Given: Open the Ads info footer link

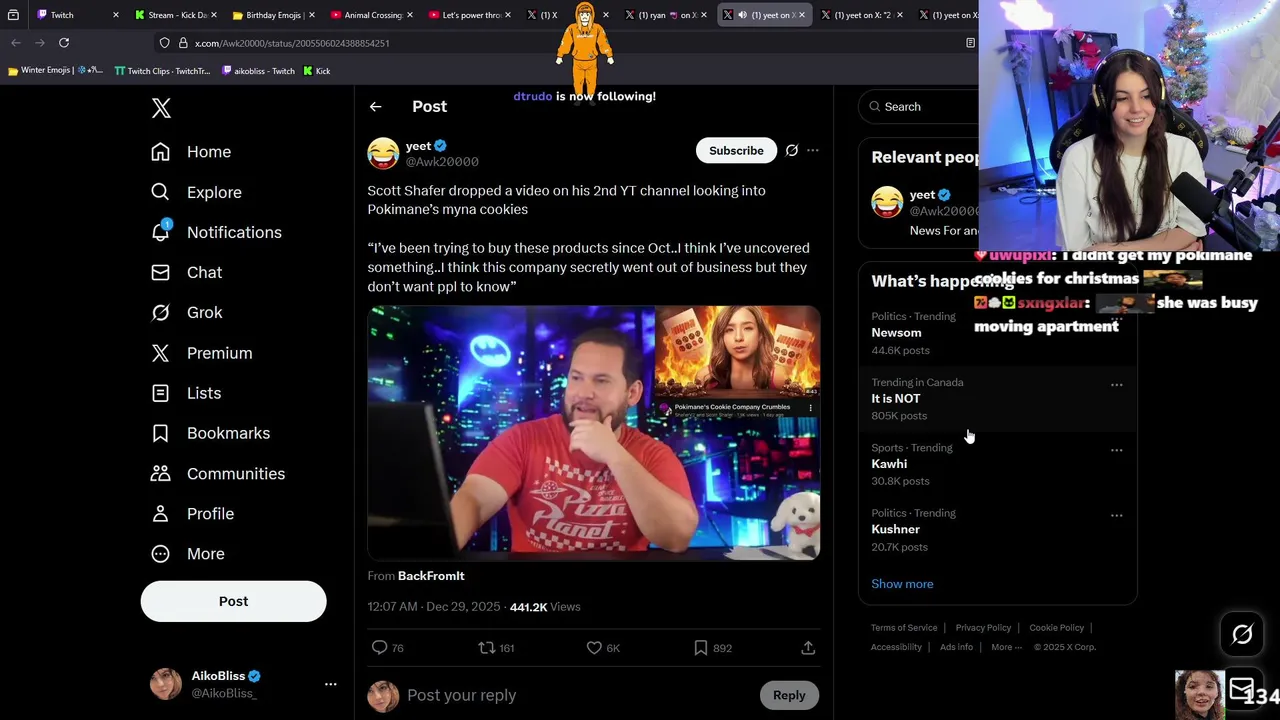Looking at the screenshot, I should (x=956, y=647).
